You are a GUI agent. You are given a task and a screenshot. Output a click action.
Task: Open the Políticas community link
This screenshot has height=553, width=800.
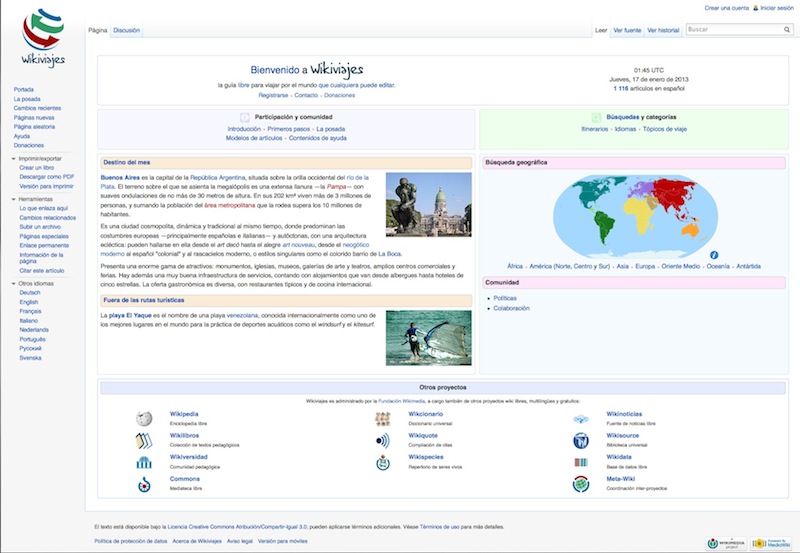tap(505, 298)
